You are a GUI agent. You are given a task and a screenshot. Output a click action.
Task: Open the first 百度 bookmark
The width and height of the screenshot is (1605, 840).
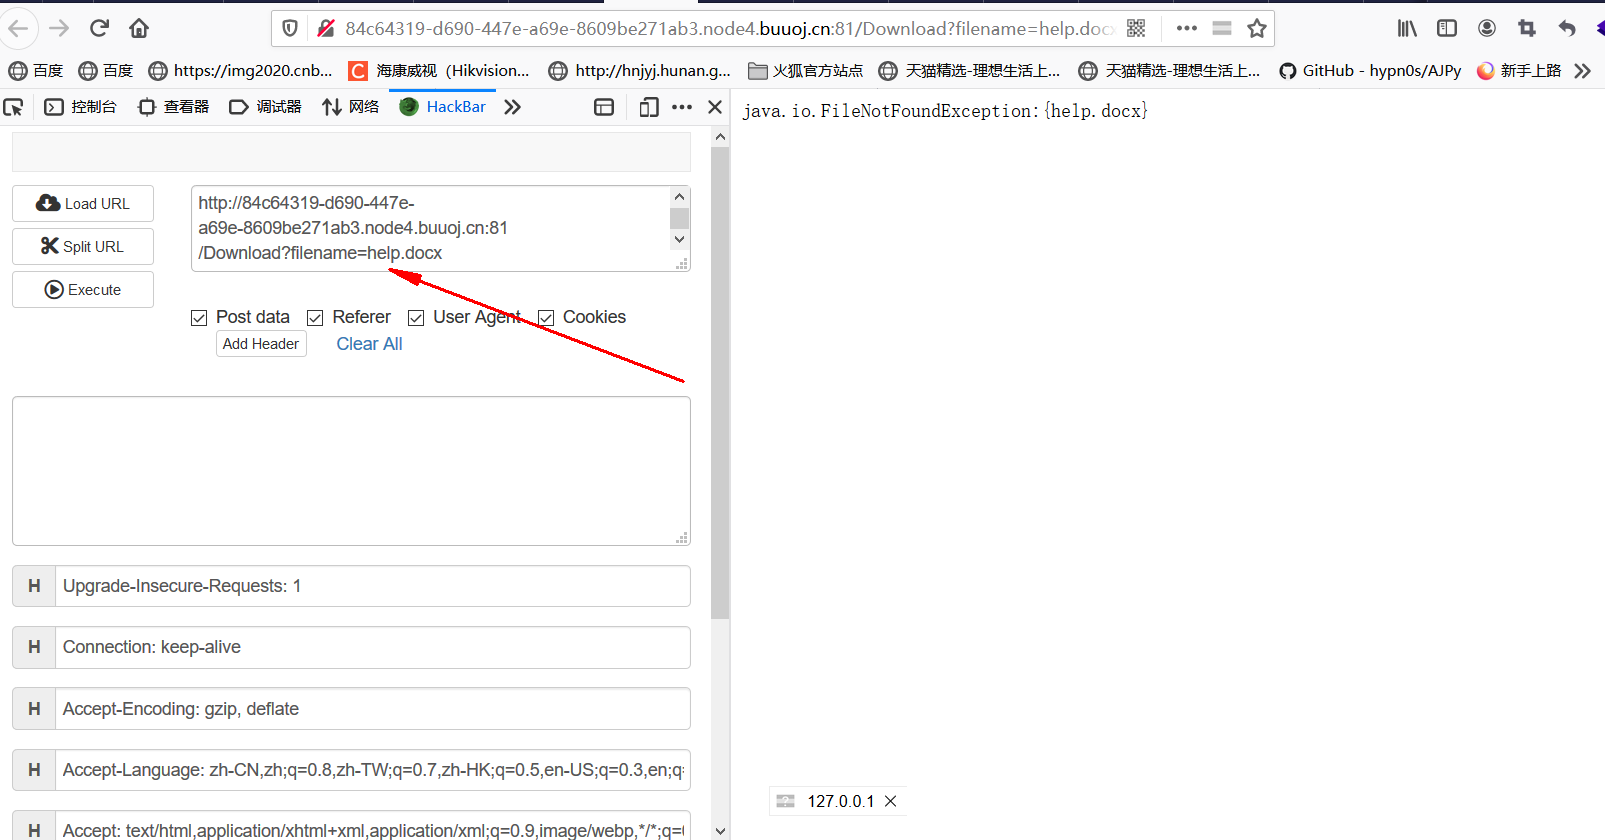point(36,71)
